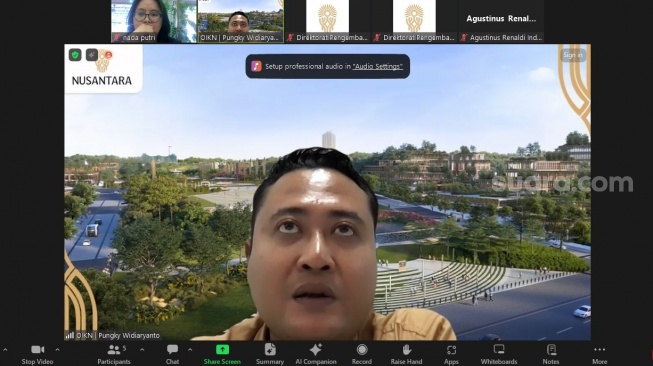This screenshot has width=653, height=366.
Task: Select Agustinus Renaldi participant tile
Action: [501, 21]
